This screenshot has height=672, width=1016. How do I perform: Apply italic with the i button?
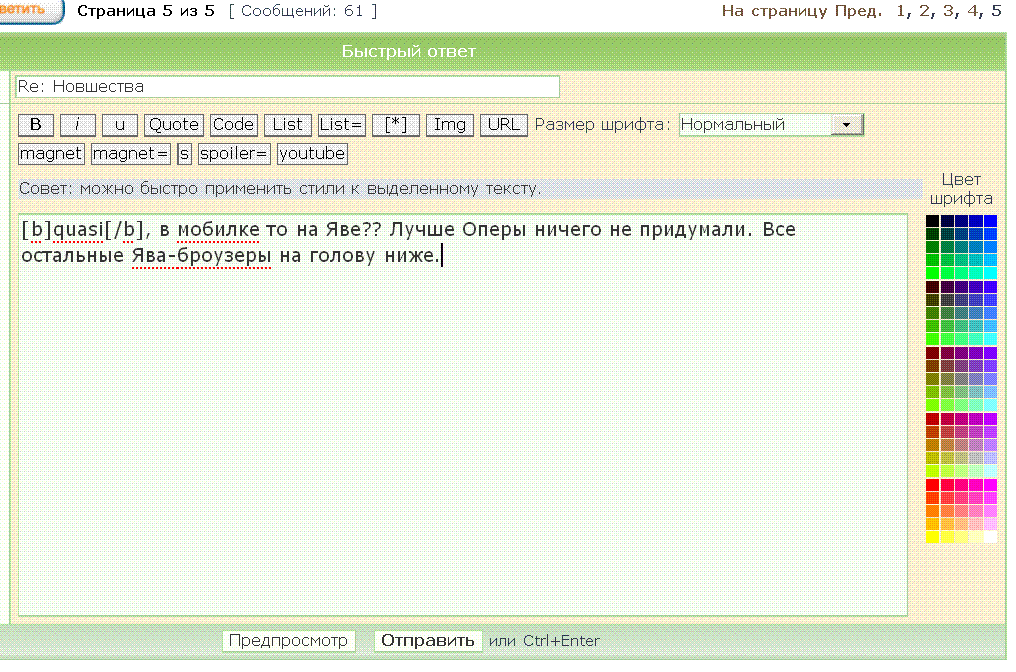click(78, 125)
